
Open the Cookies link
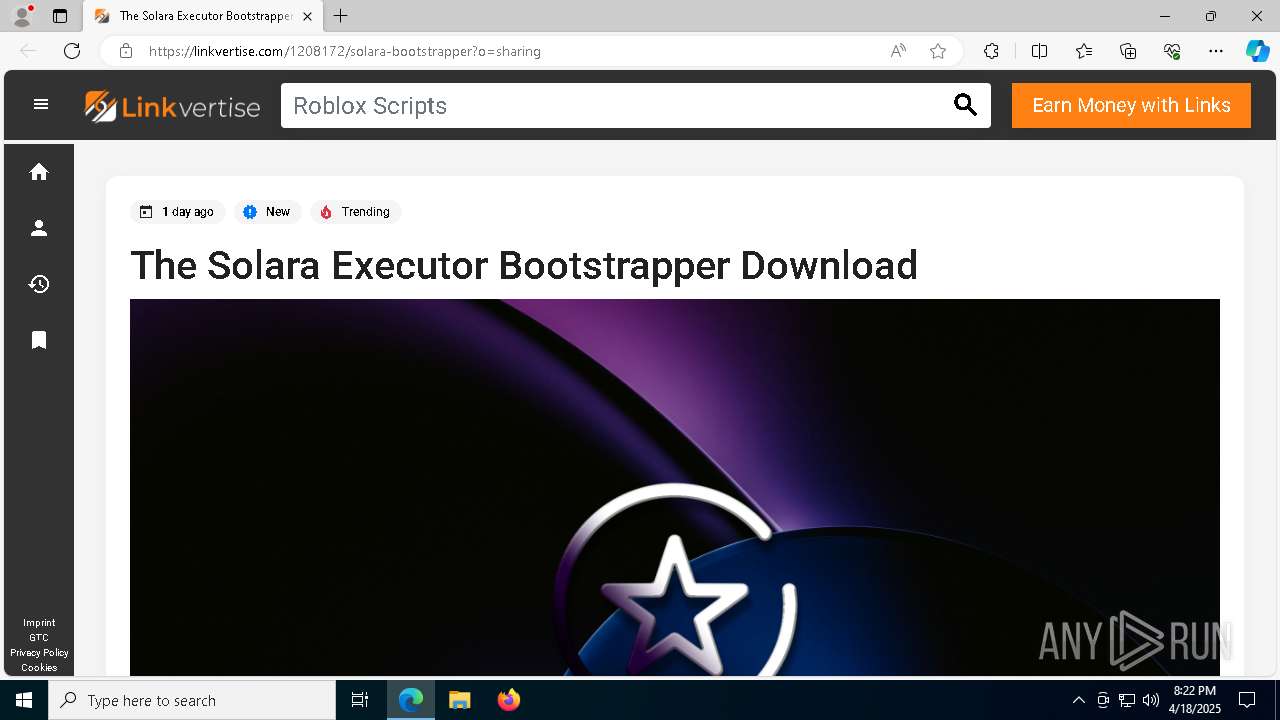39,667
